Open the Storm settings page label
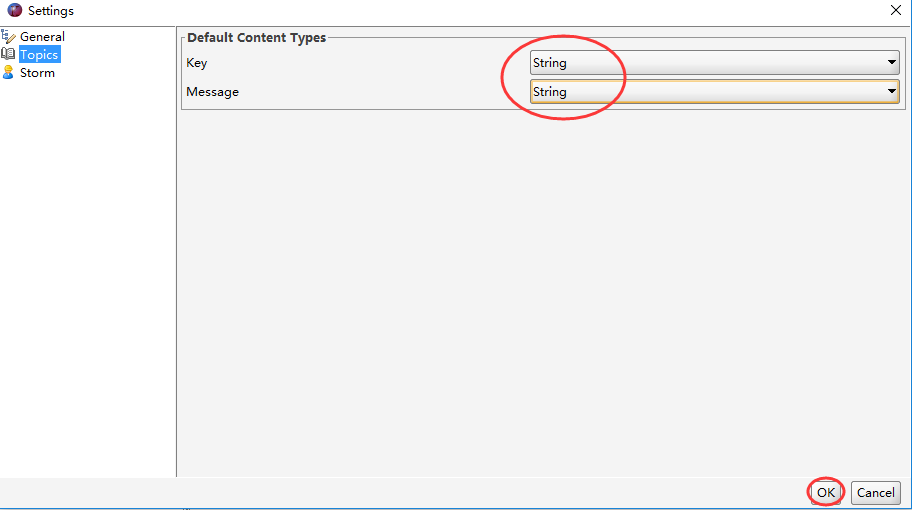The image size is (912, 510). 37,73
